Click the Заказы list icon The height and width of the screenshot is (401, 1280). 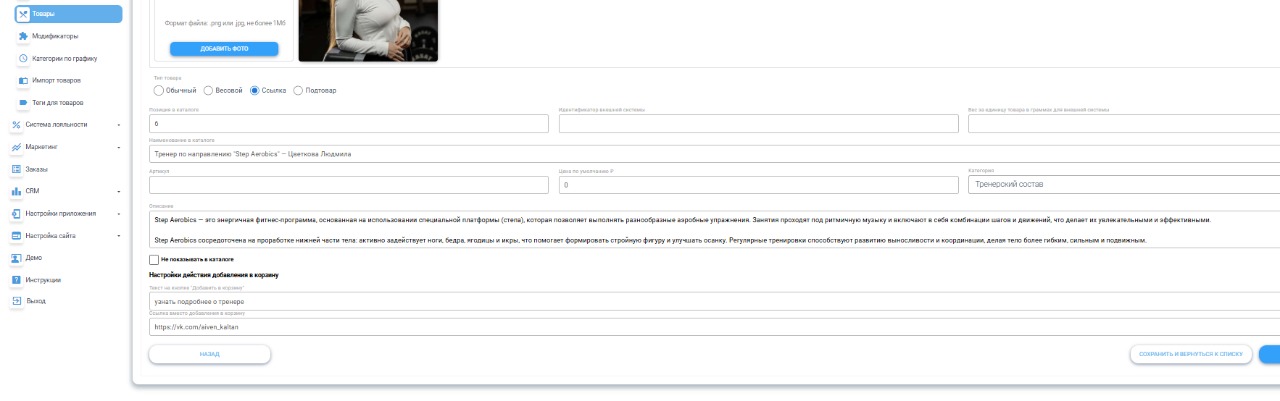click(16, 169)
